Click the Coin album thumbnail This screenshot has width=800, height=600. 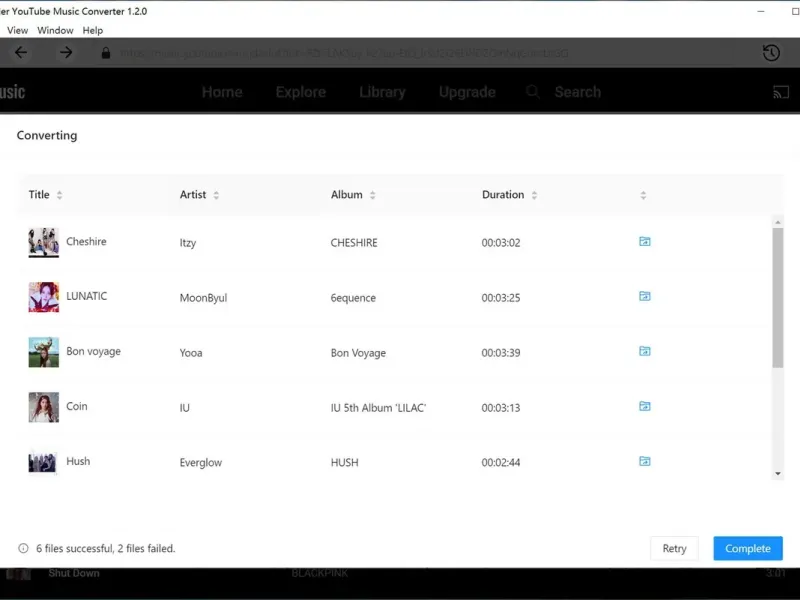(43, 407)
